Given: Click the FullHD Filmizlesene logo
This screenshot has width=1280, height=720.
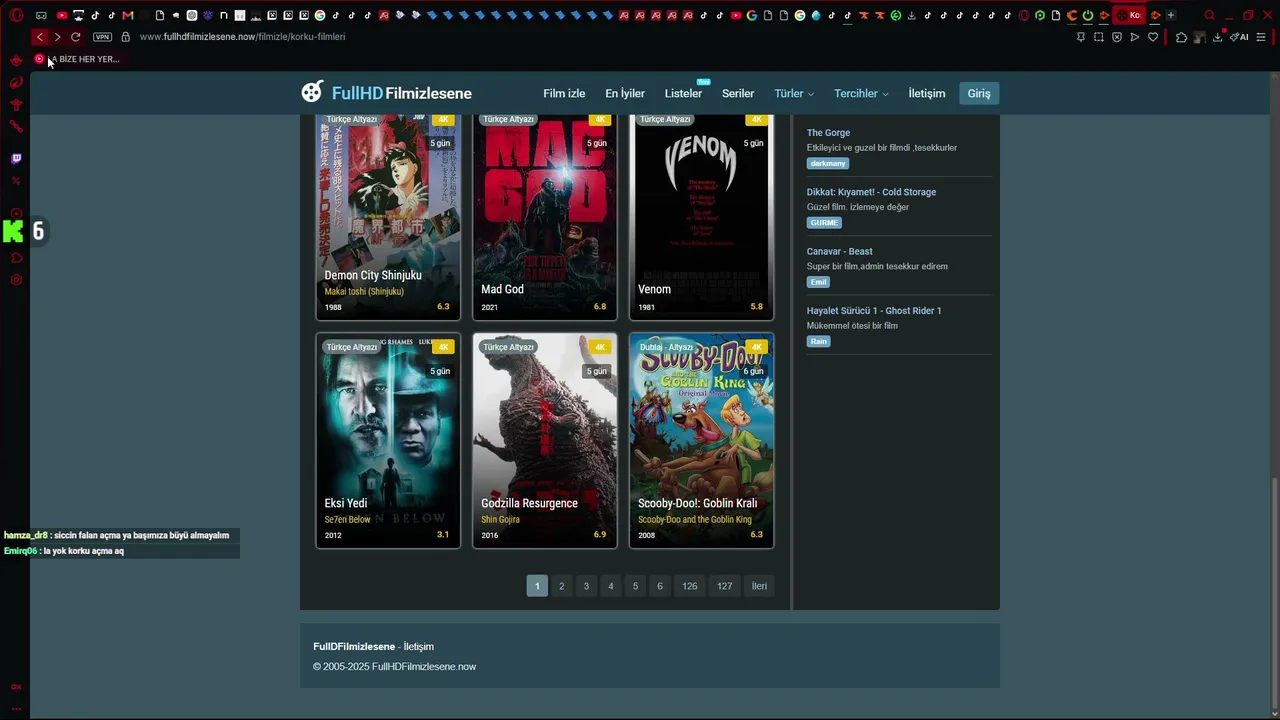Looking at the screenshot, I should 386,93.
